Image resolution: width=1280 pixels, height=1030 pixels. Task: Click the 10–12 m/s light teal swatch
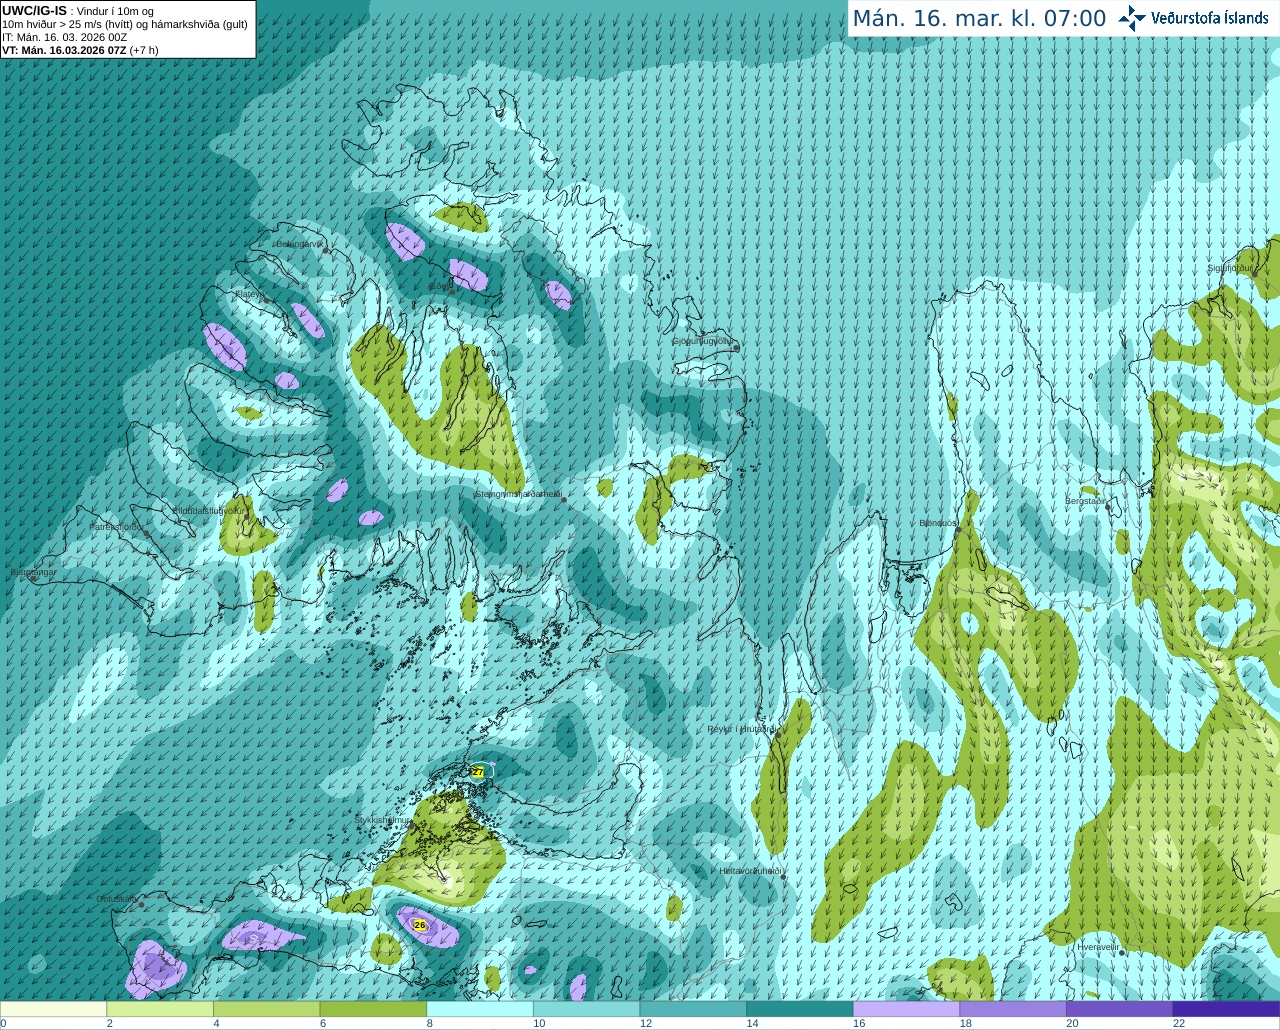click(x=586, y=1009)
